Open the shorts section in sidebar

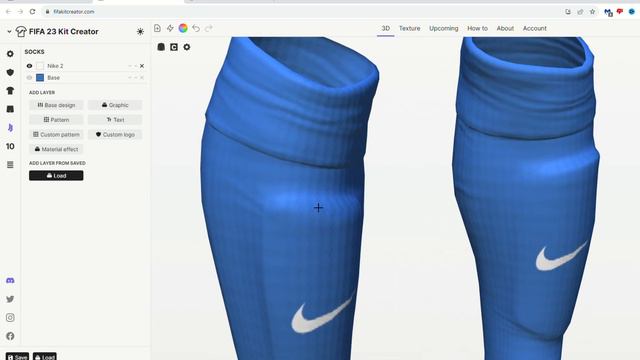tap(10, 109)
